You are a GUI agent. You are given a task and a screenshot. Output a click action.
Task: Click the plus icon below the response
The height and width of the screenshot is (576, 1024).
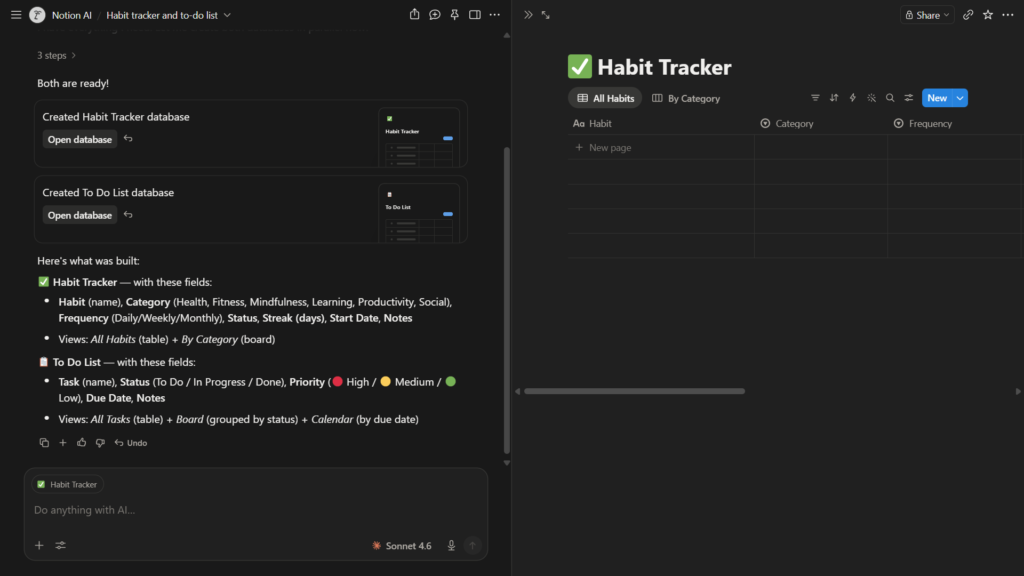pyautogui.click(x=63, y=443)
